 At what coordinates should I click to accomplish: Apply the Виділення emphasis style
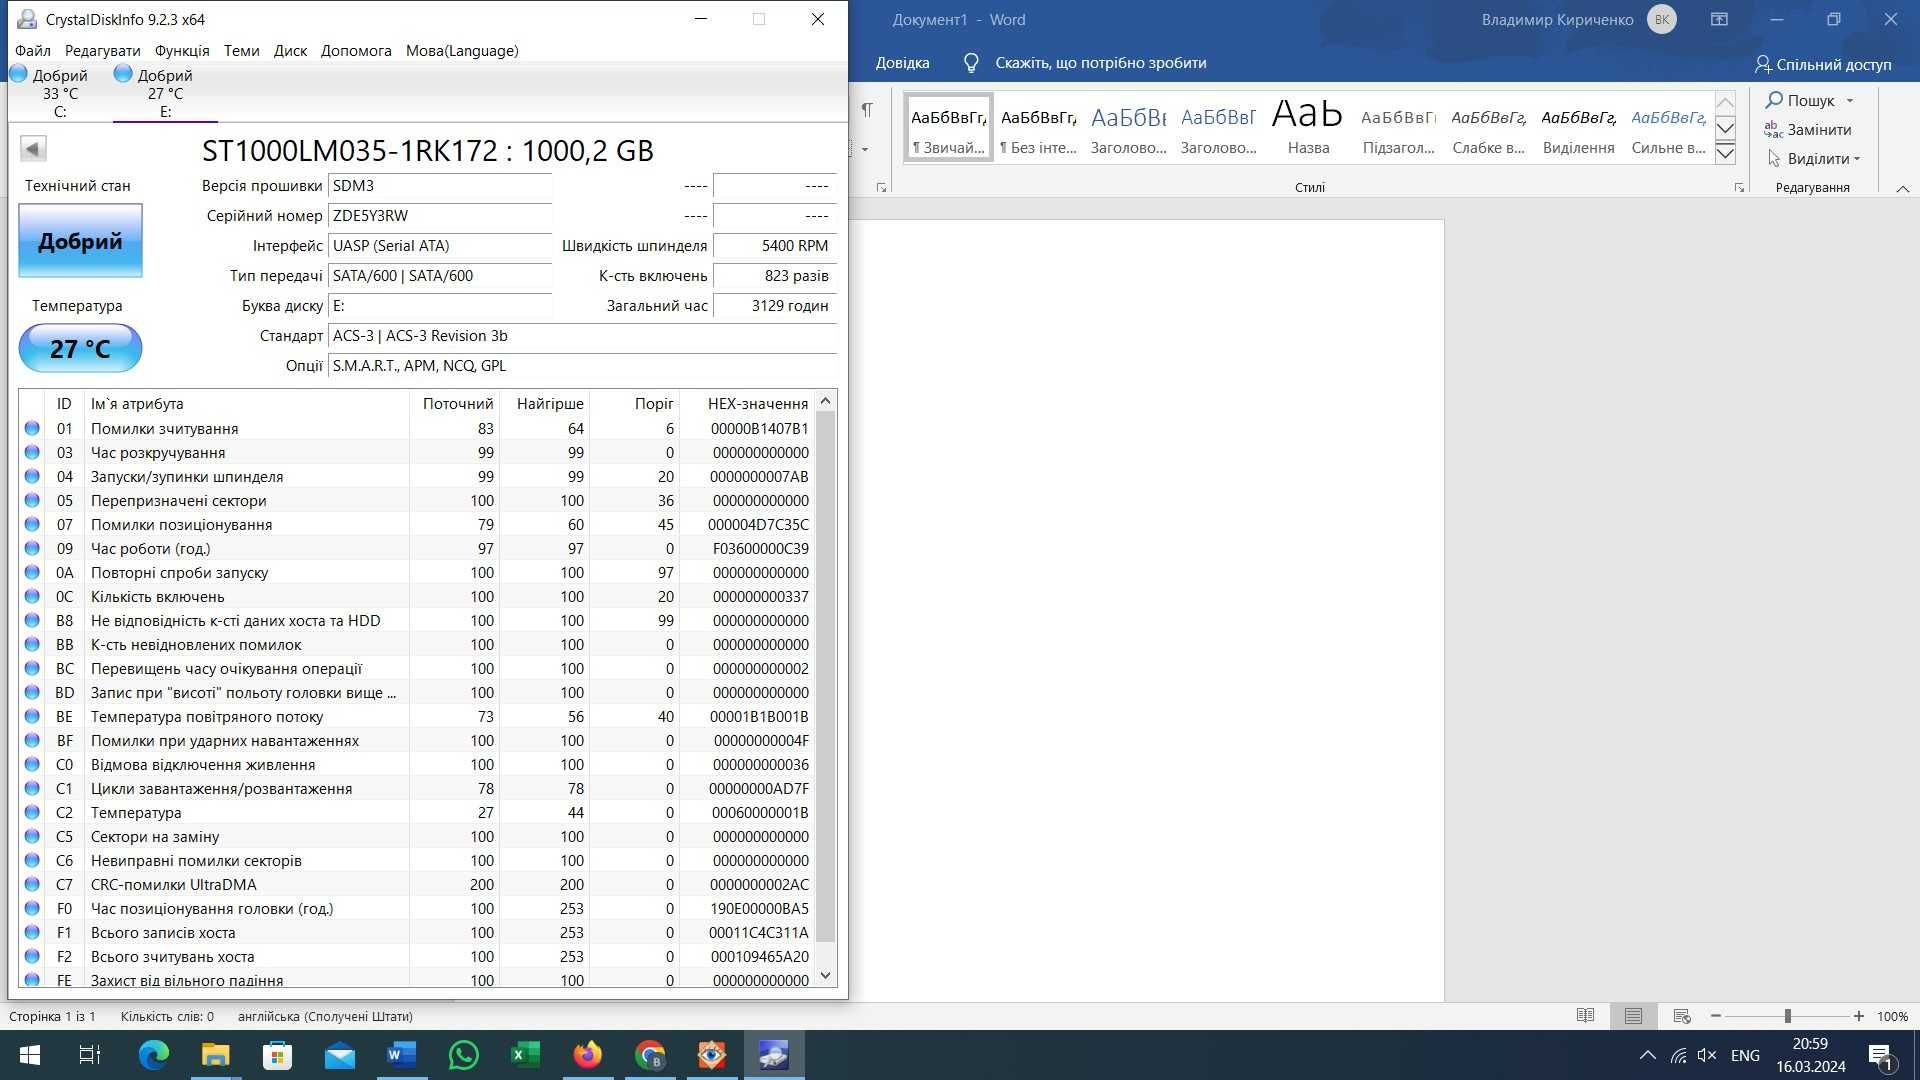(x=1578, y=127)
